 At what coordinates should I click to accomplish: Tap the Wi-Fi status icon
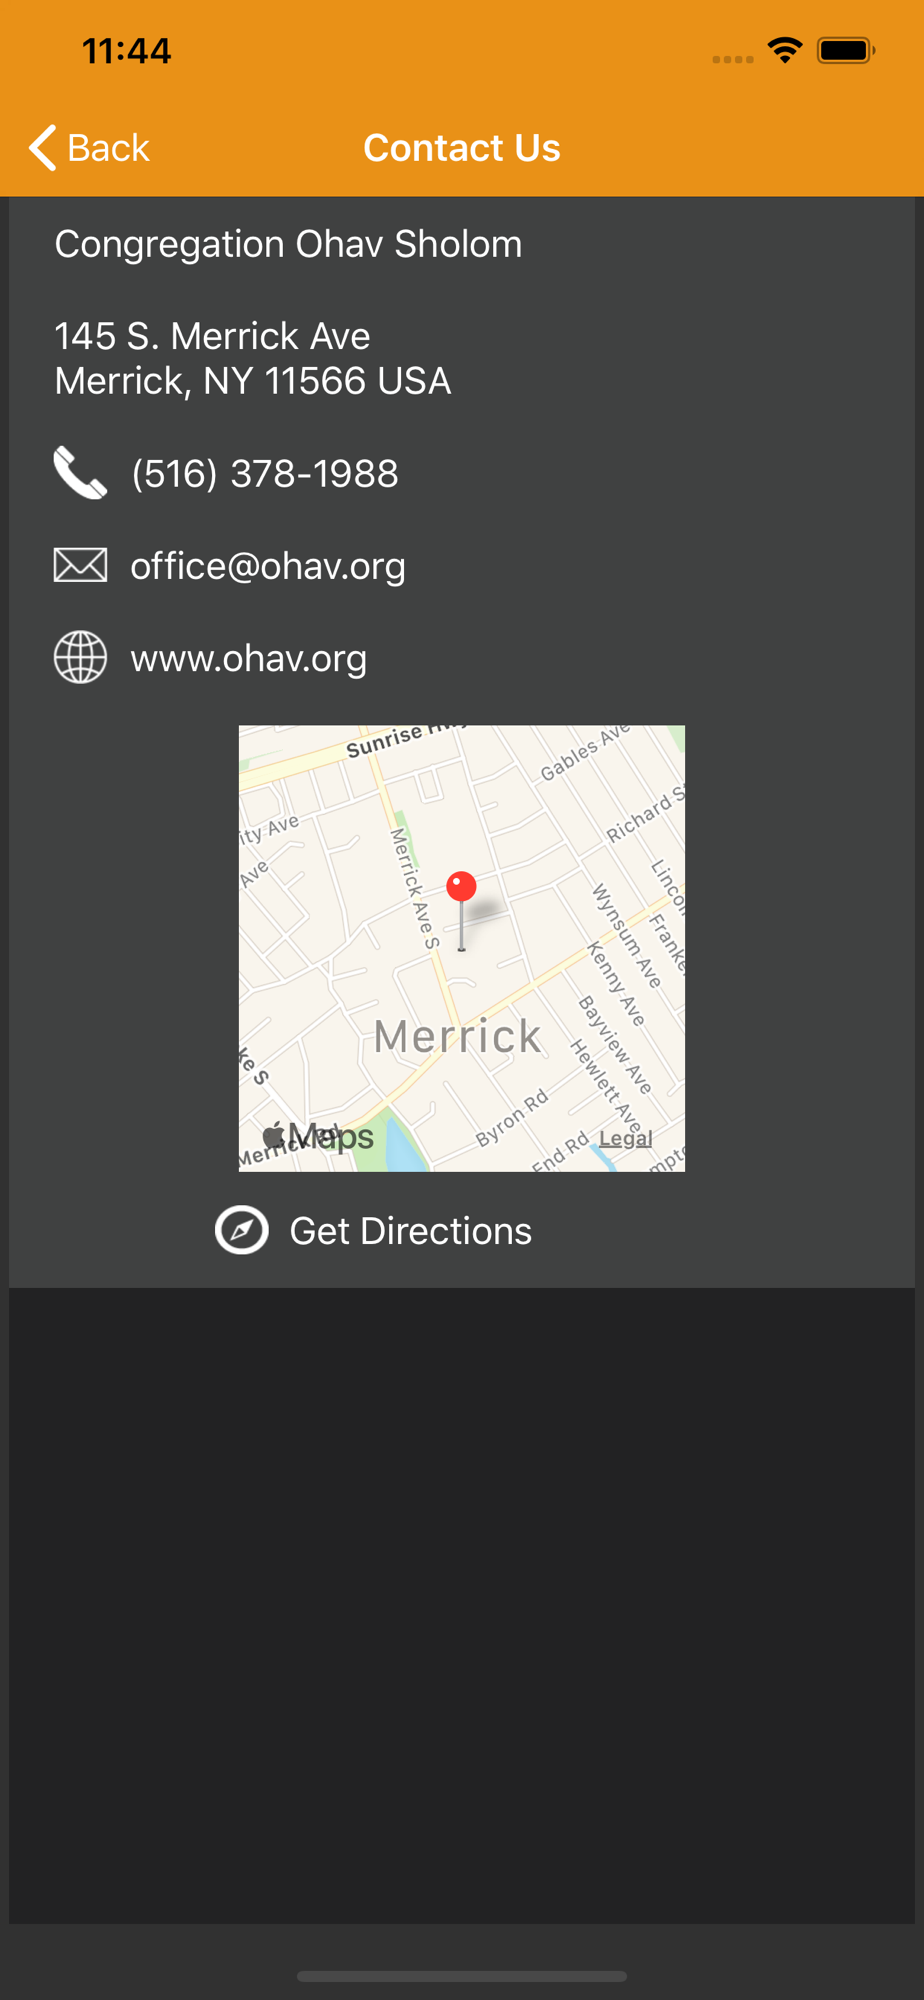(x=785, y=50)
